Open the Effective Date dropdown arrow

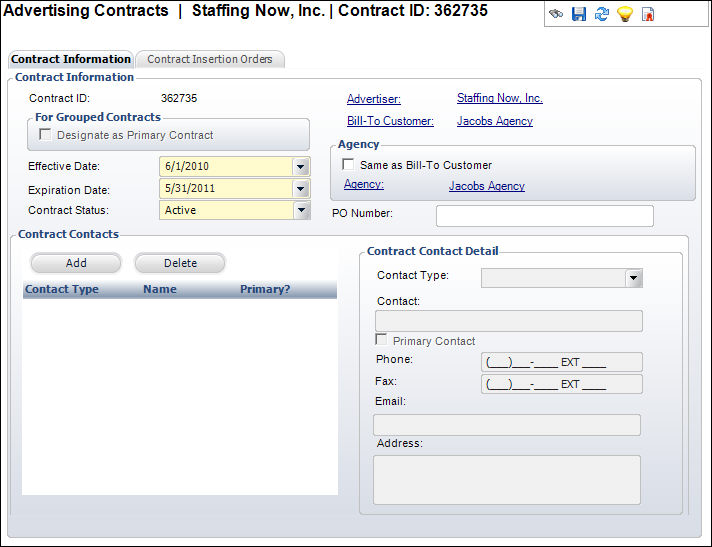coord(300,167)
